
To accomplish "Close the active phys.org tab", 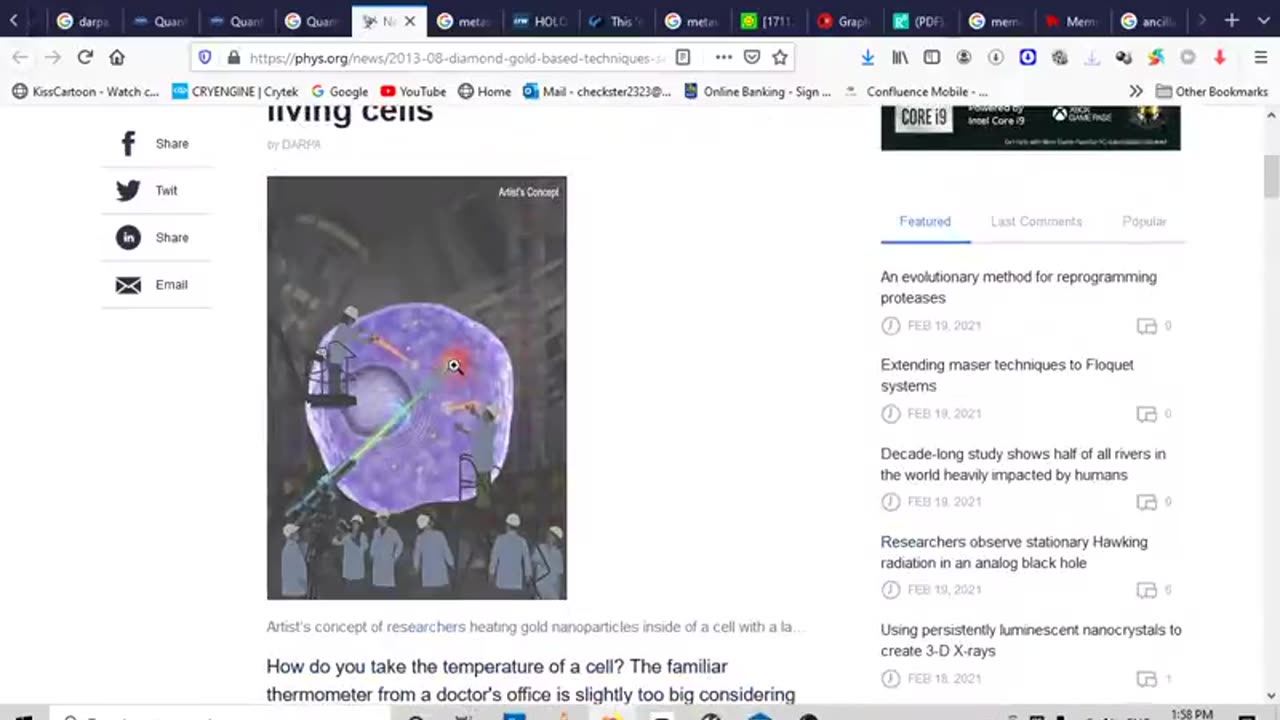I will point(409,20).
